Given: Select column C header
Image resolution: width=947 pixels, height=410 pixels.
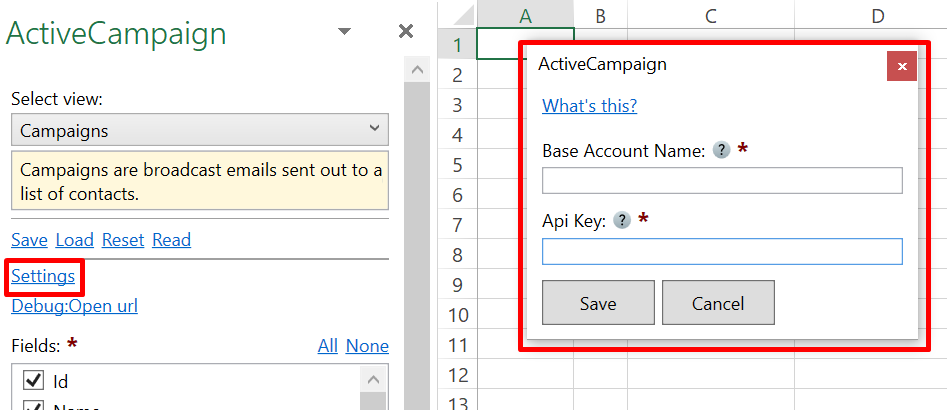Looking at the screenshot, I should 711,16.
